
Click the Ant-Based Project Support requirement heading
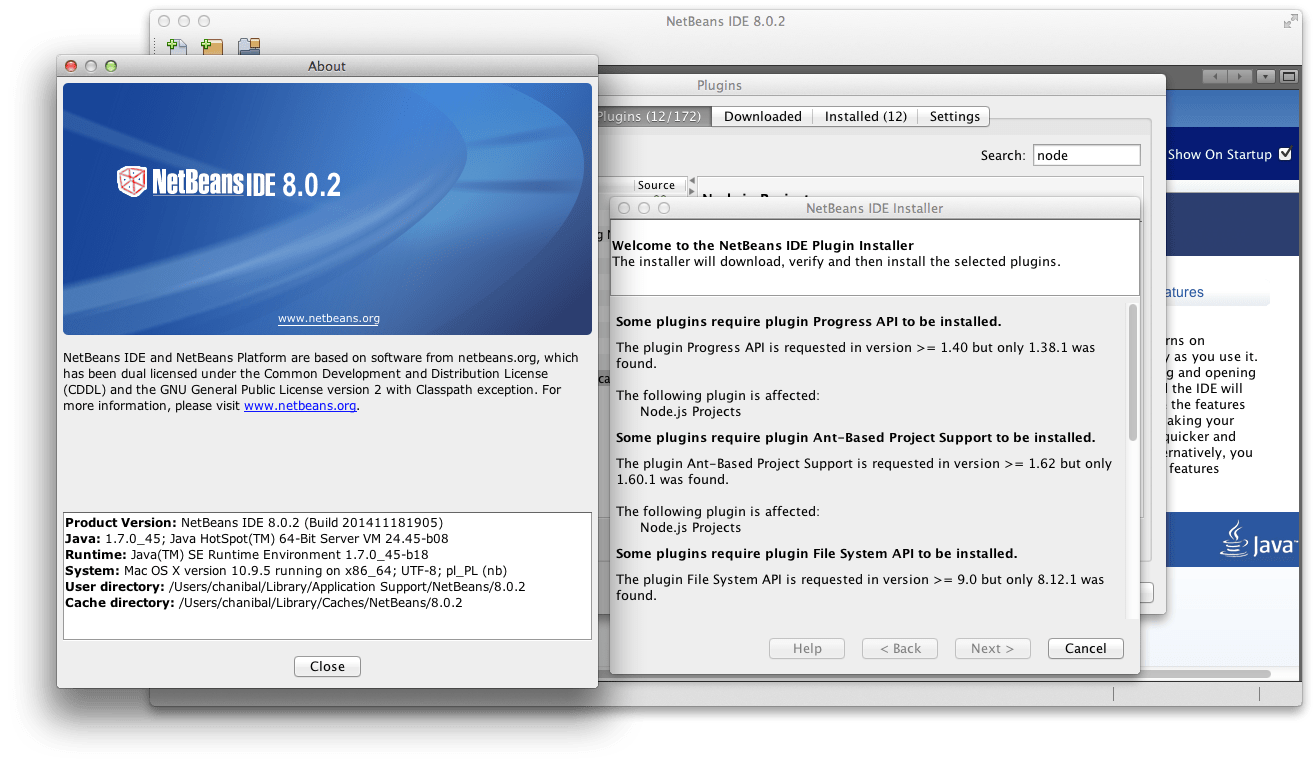(855, 437)
